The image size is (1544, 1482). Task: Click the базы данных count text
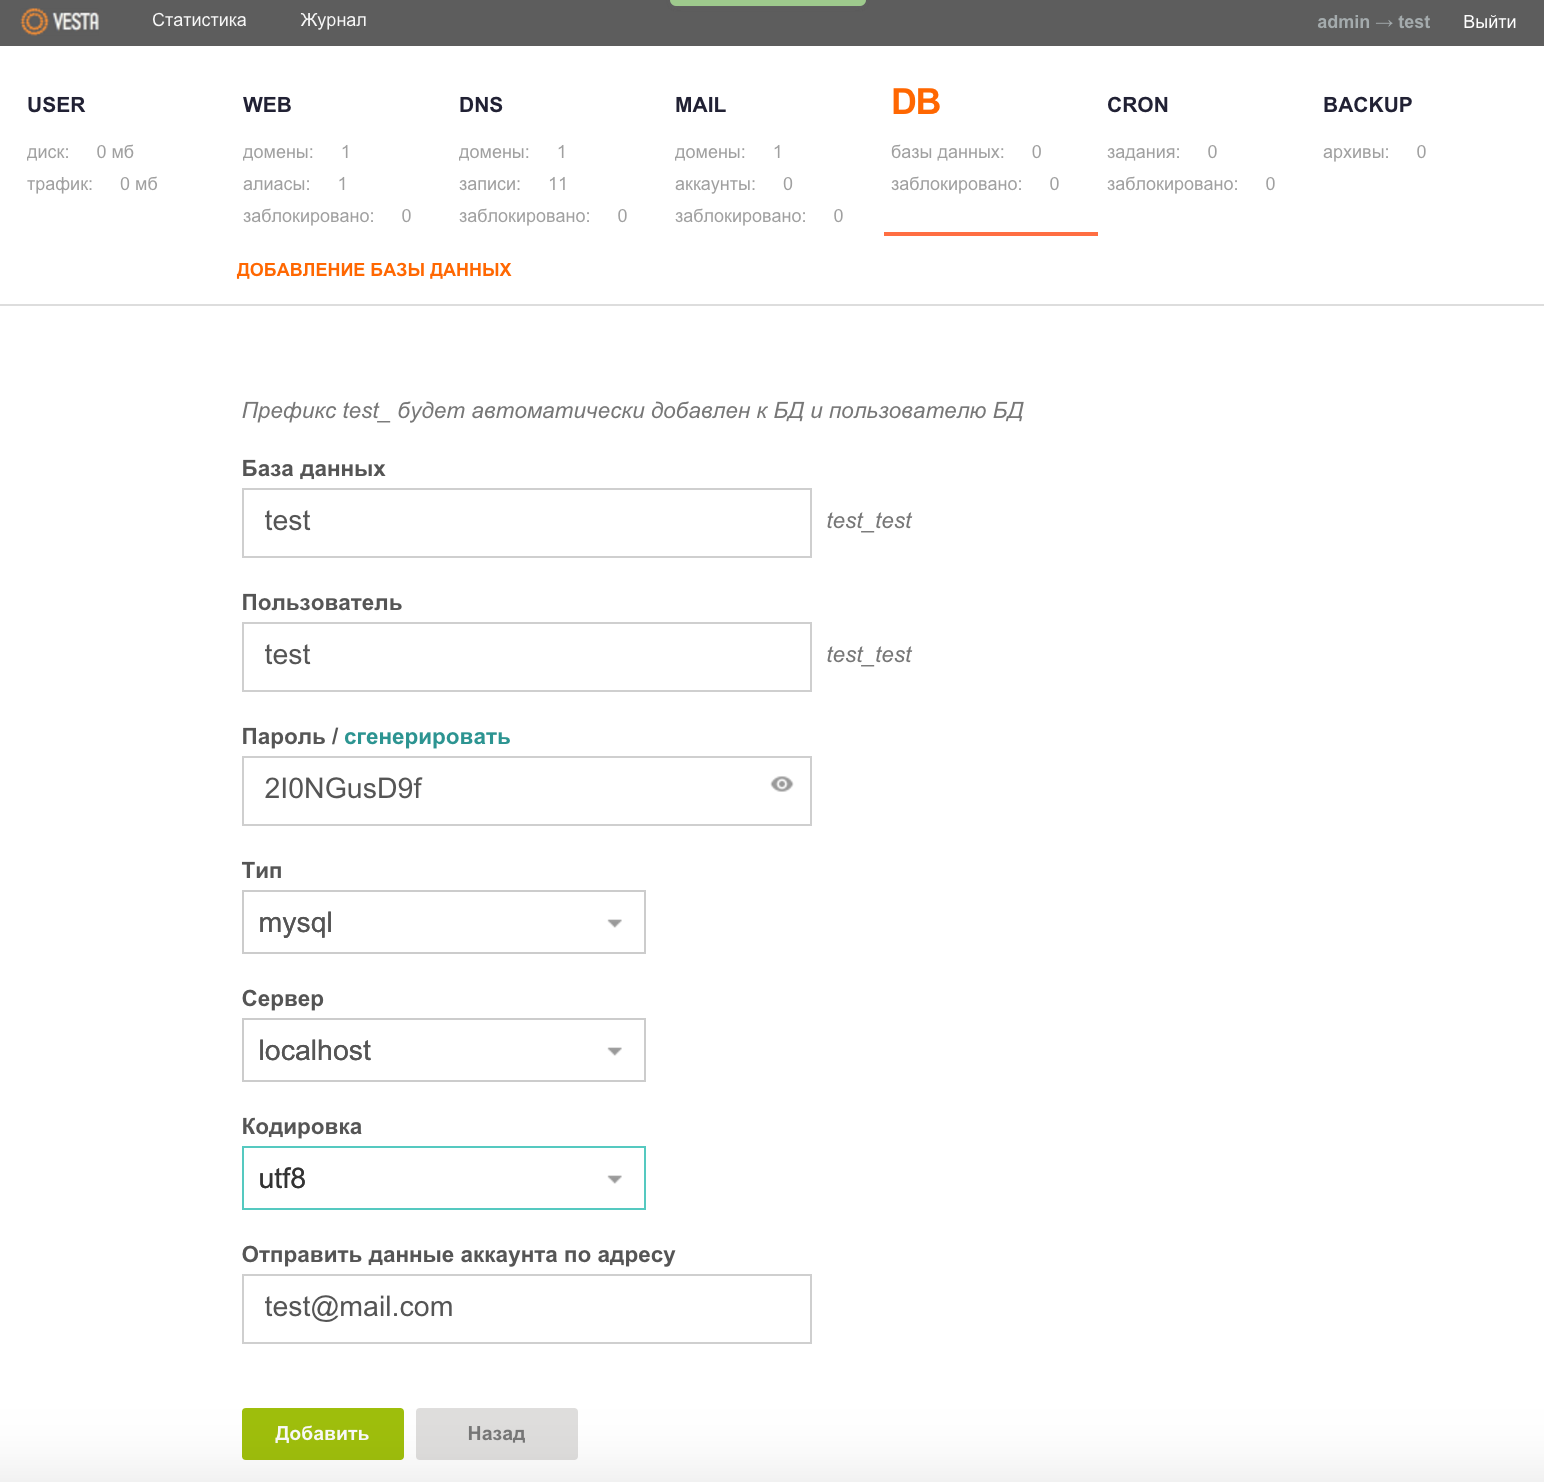[966, 152]
